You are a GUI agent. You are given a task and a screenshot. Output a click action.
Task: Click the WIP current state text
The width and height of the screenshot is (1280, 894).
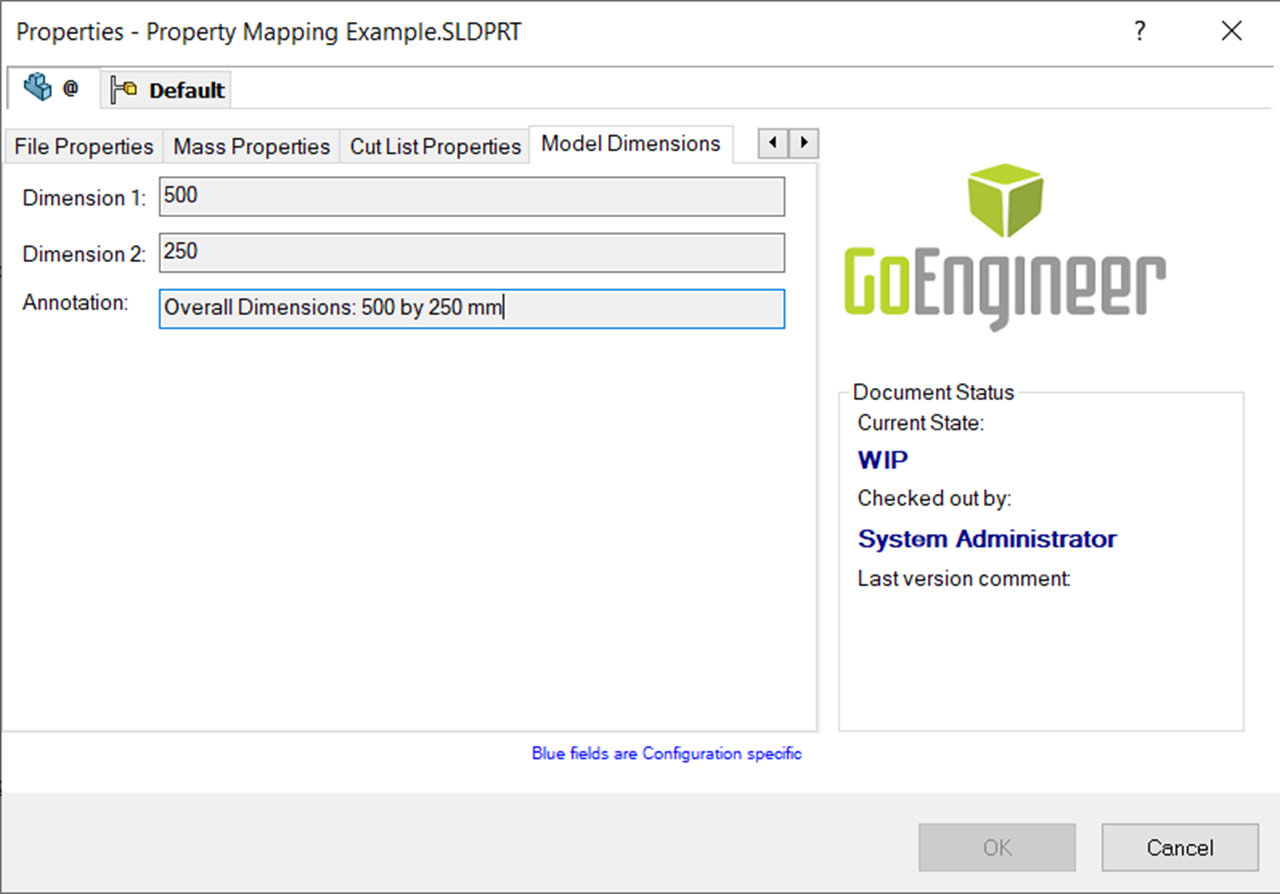click(x=883, y=460)
